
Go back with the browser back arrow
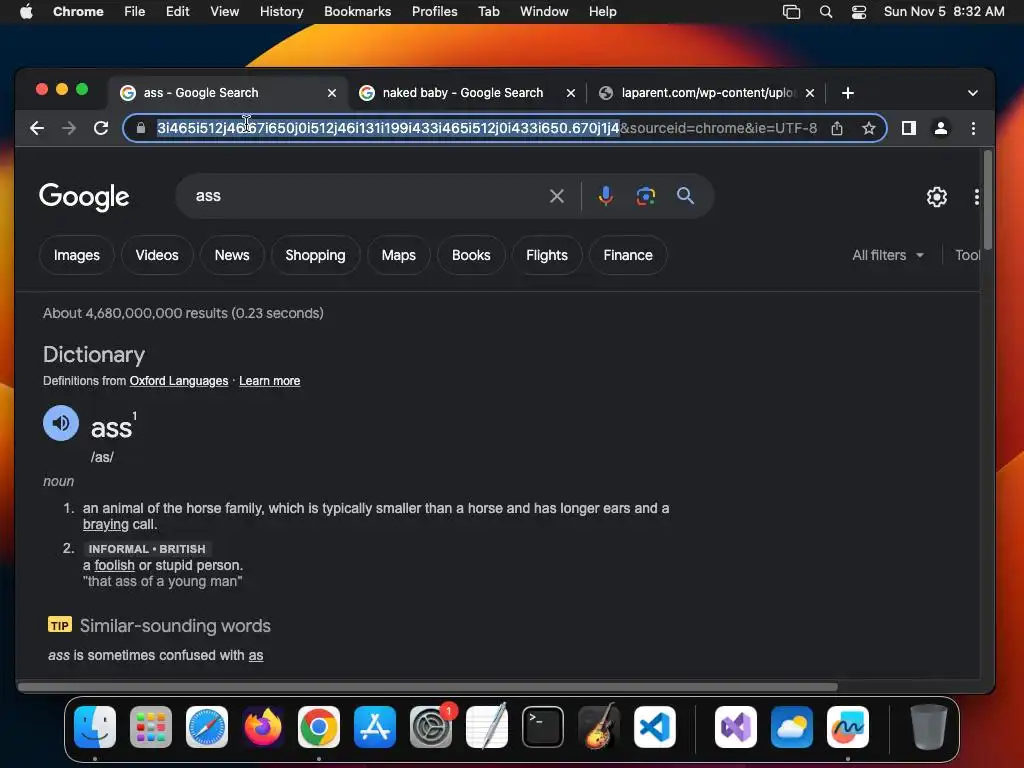click(x=37, y=128)
